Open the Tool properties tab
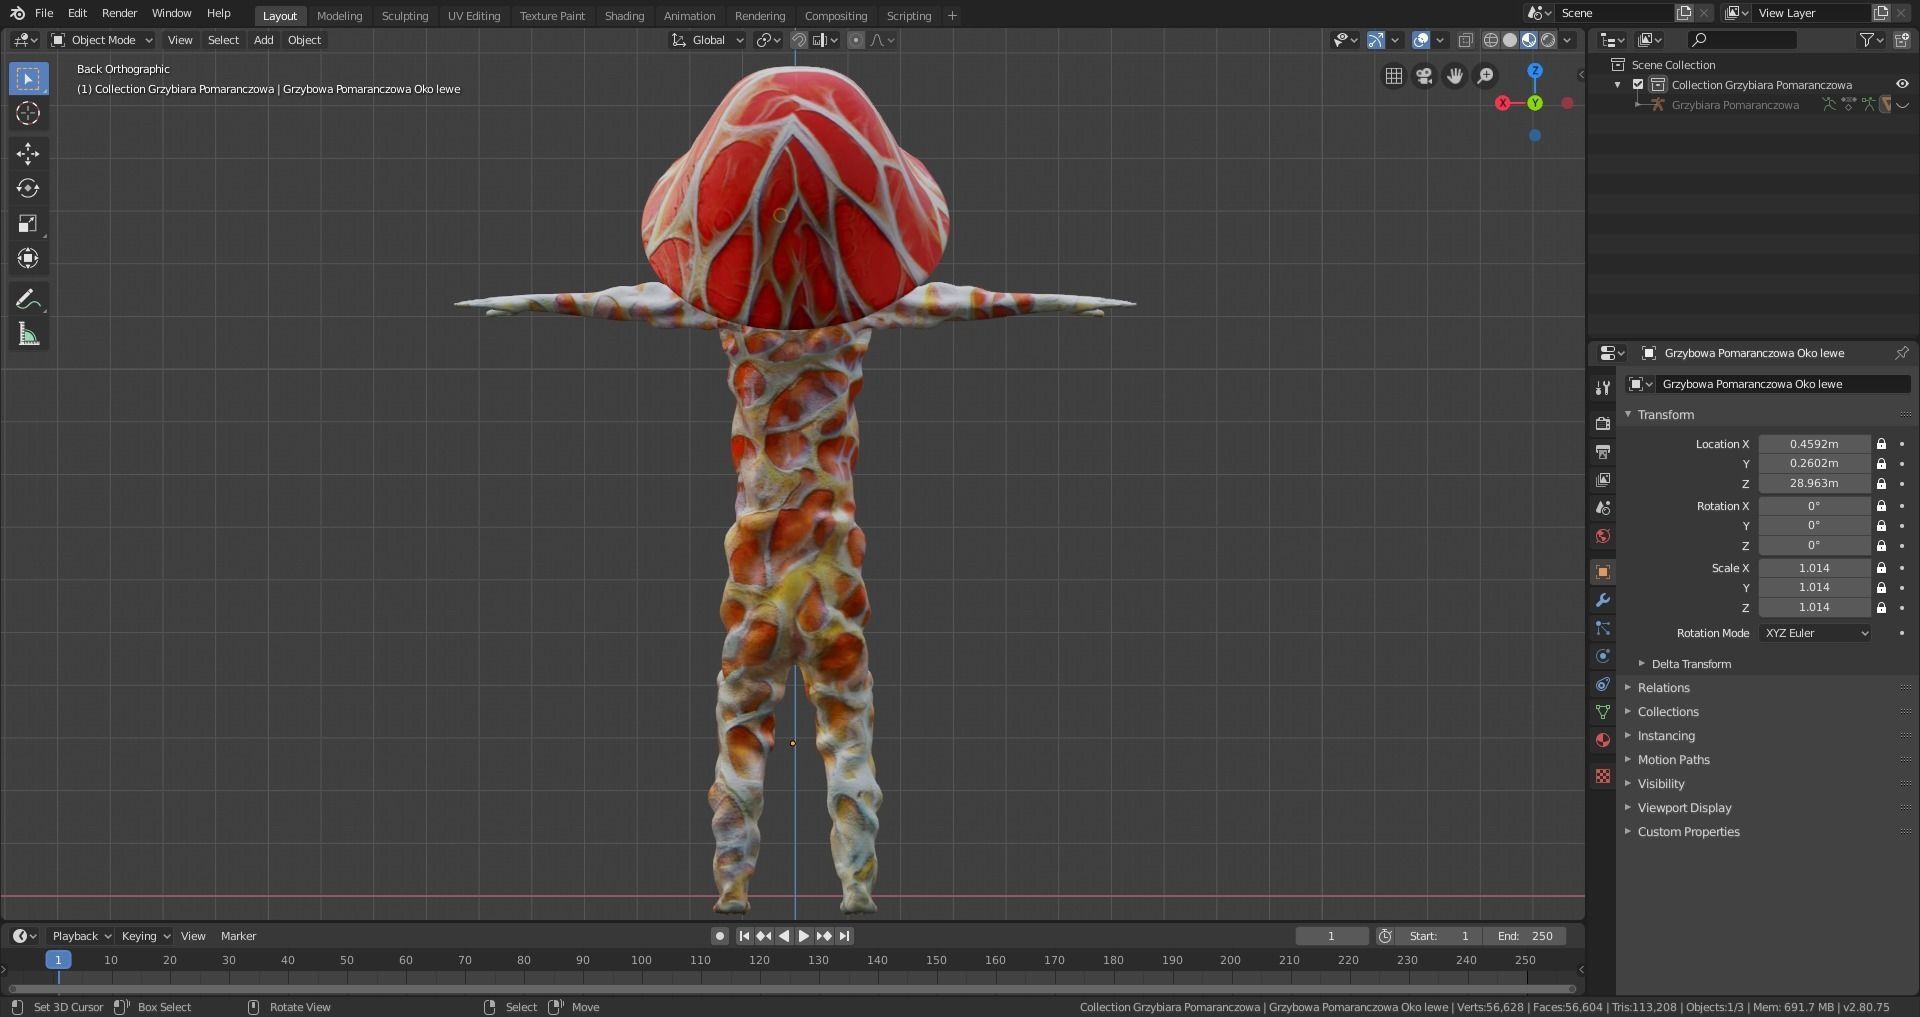 coord(1603,387)
